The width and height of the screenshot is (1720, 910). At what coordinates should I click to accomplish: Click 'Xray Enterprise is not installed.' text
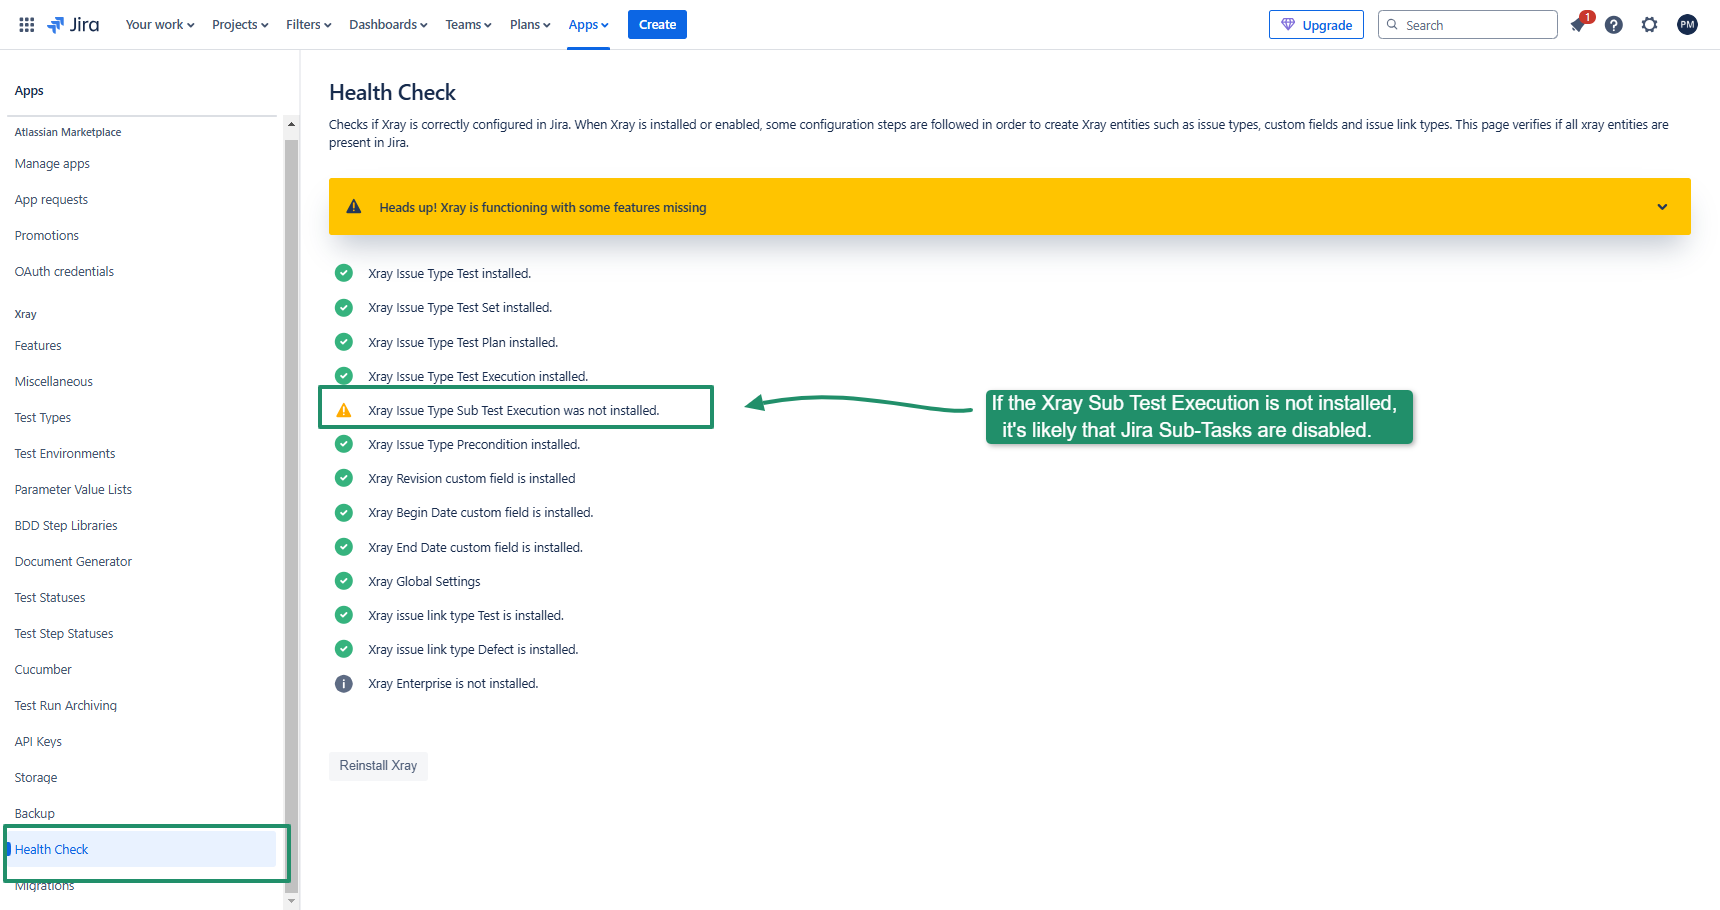(x=453, y=684)
